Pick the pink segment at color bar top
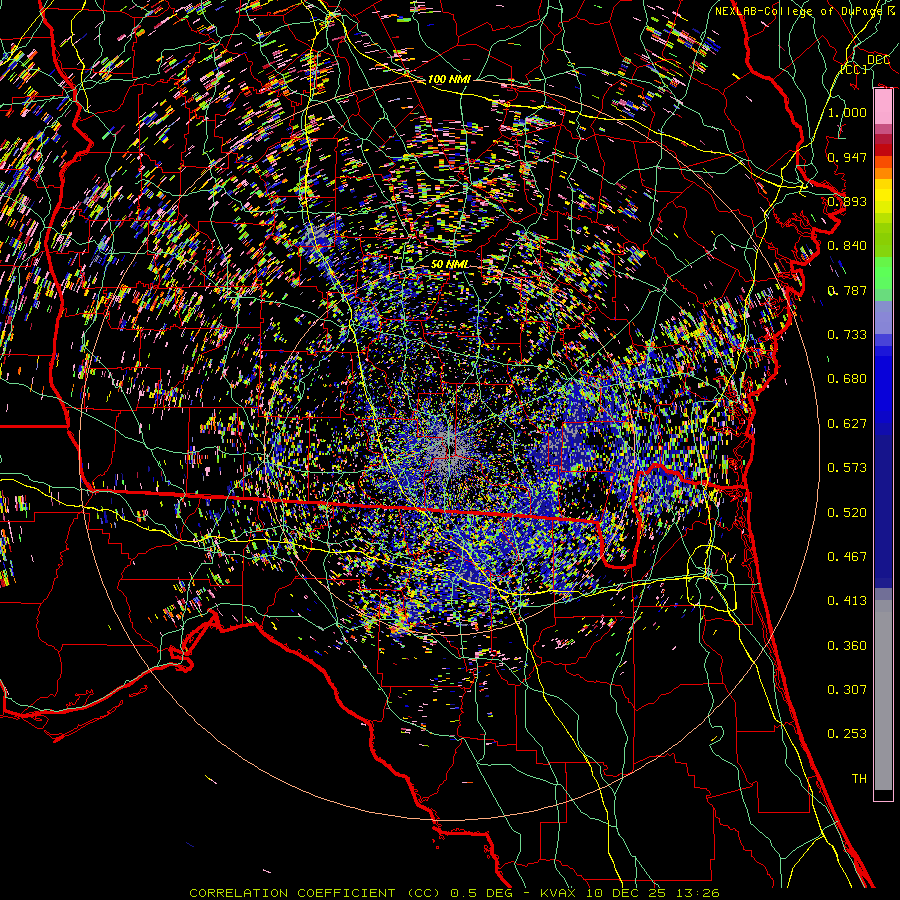 tap(883, 107)
